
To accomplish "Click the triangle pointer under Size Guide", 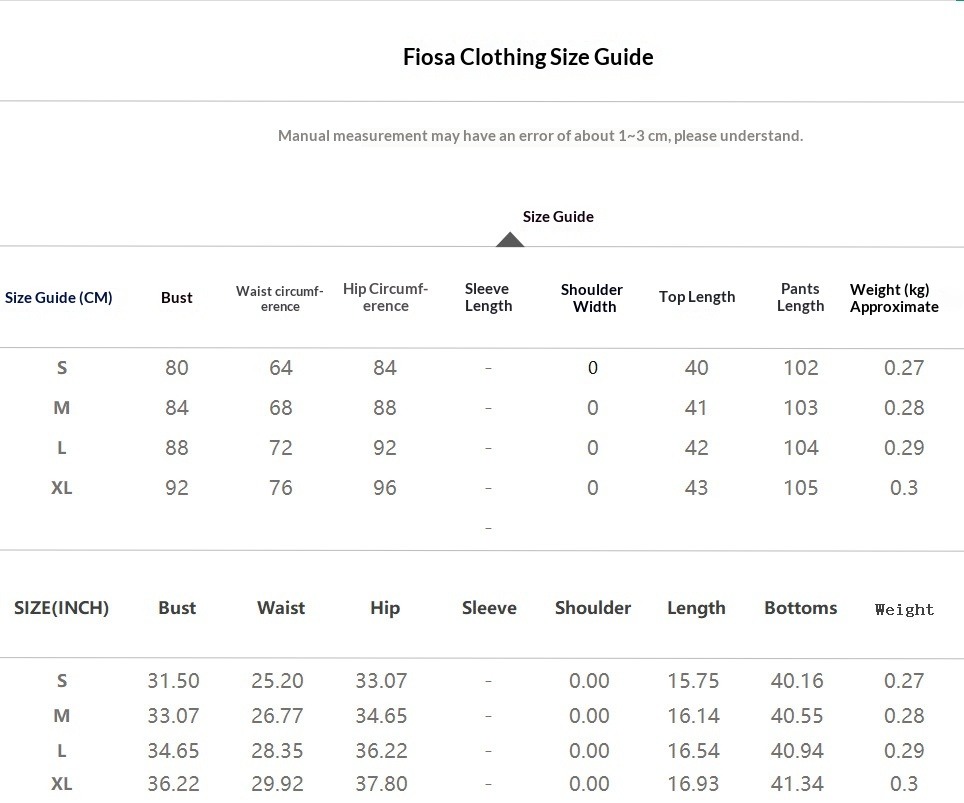I will 510,239.
